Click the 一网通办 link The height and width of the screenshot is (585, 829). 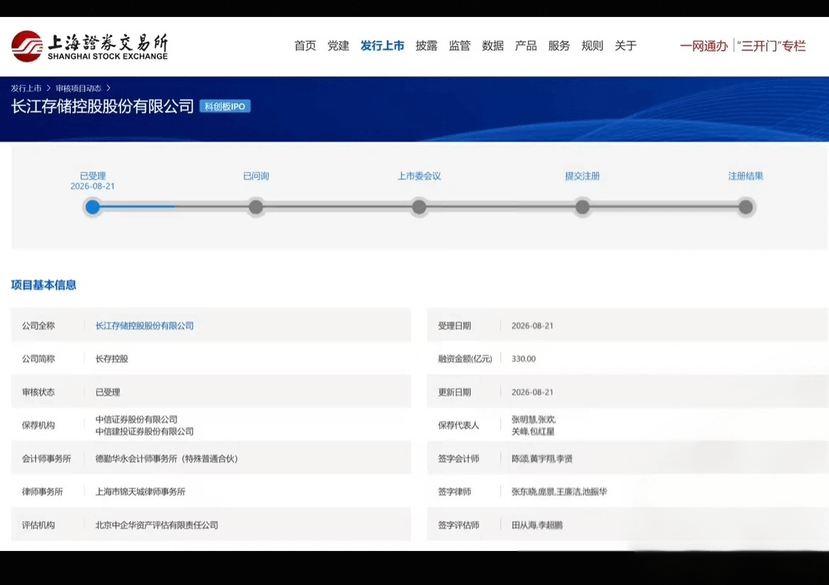[704, 47]
